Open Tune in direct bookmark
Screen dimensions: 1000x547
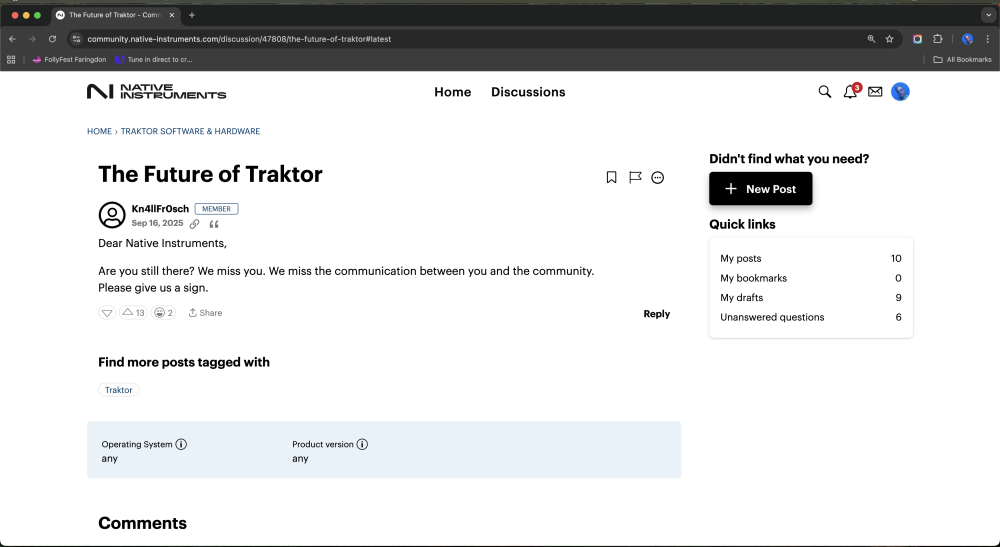[154, 59]
